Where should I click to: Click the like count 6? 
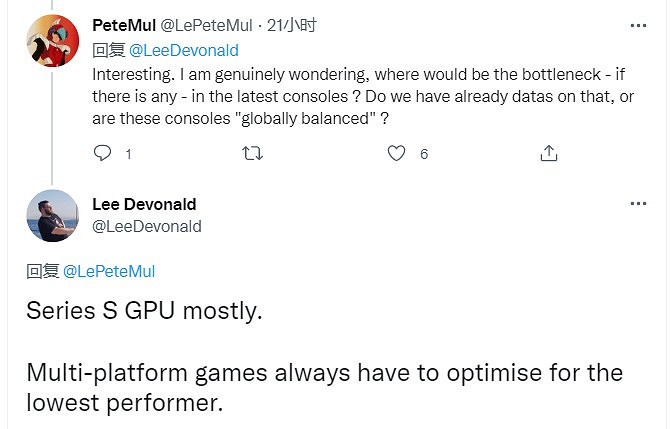click(x=424, y=154)
